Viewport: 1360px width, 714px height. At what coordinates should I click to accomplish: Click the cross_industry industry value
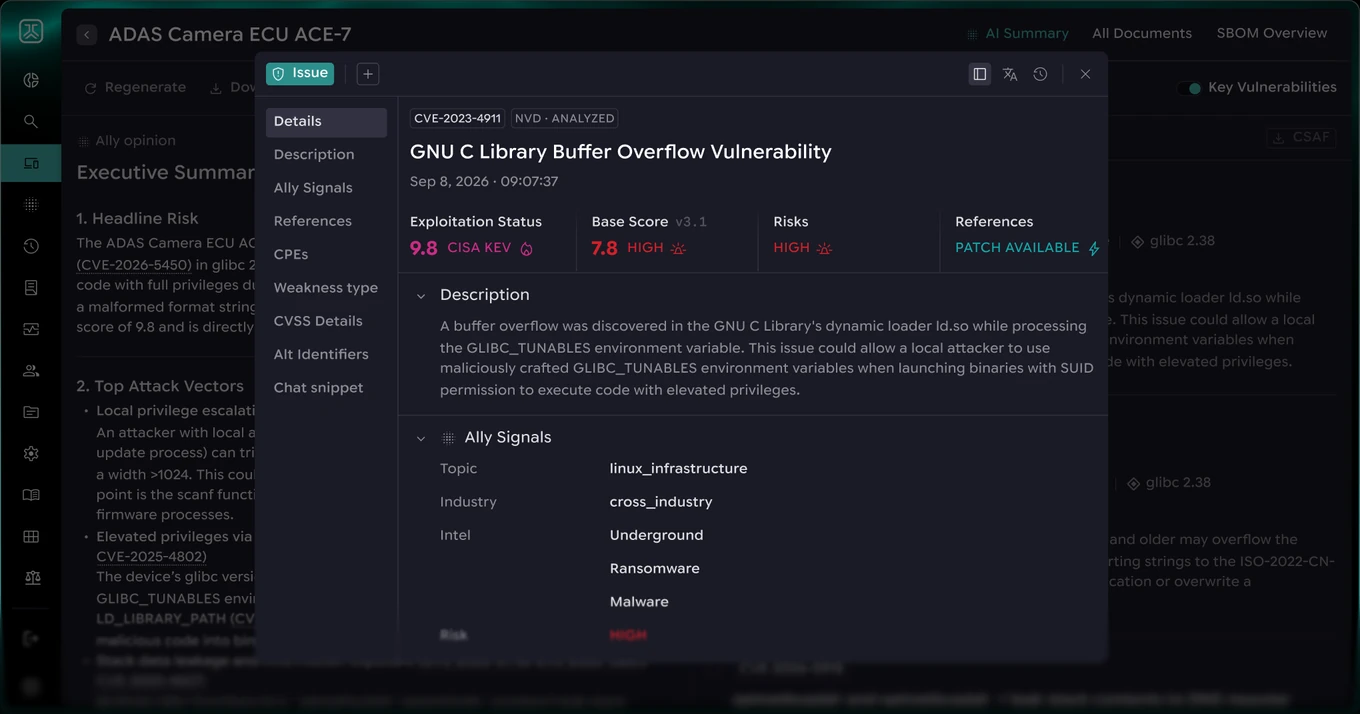click(x=661, y=502)
